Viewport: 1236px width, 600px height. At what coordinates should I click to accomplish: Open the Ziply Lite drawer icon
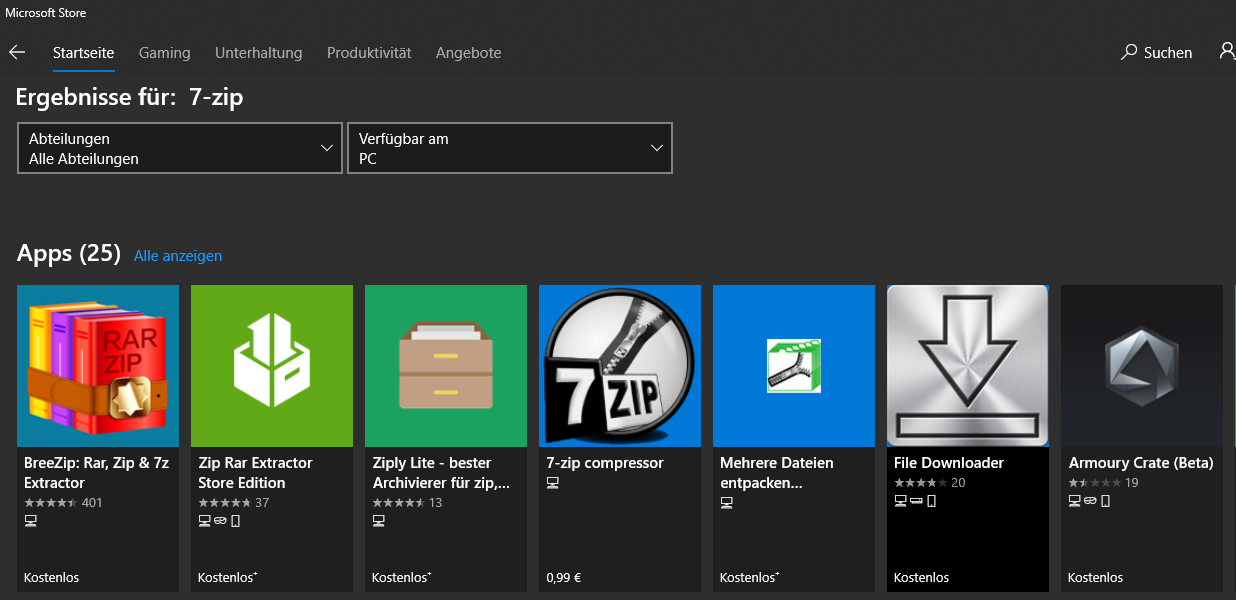tap(446, 366)
